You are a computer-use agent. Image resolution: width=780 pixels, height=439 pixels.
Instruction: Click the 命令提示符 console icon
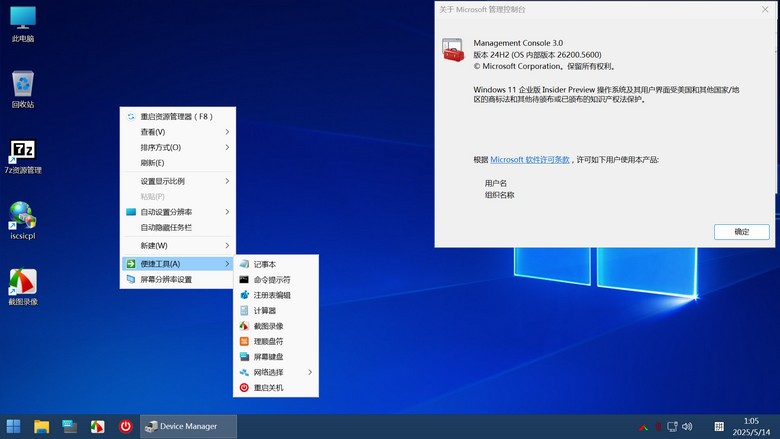[244, 279]
